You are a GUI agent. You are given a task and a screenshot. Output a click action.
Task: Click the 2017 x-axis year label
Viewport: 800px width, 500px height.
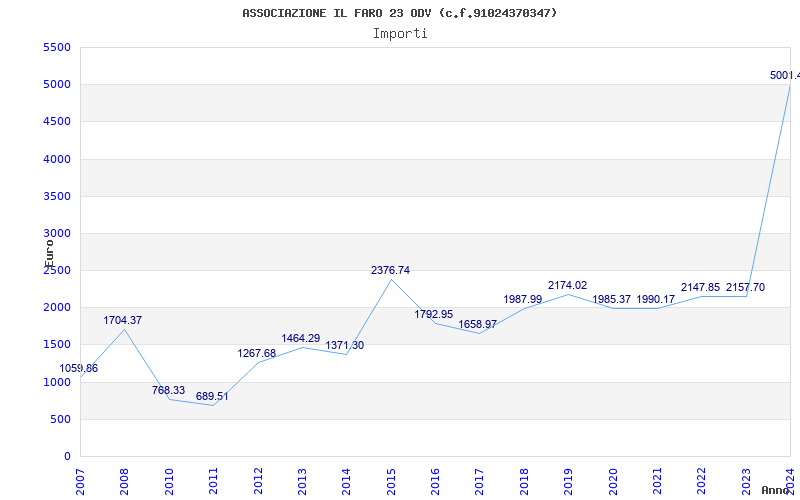480,482
